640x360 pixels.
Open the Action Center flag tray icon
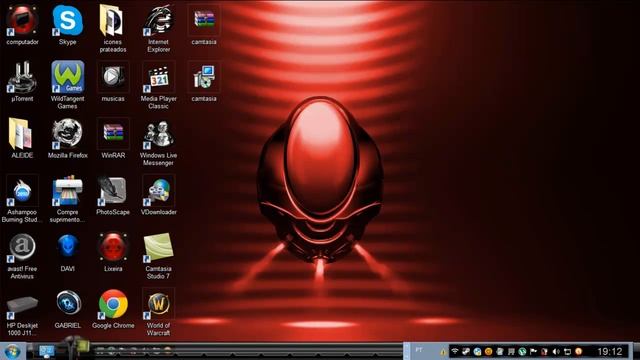[x=533, y=351]
